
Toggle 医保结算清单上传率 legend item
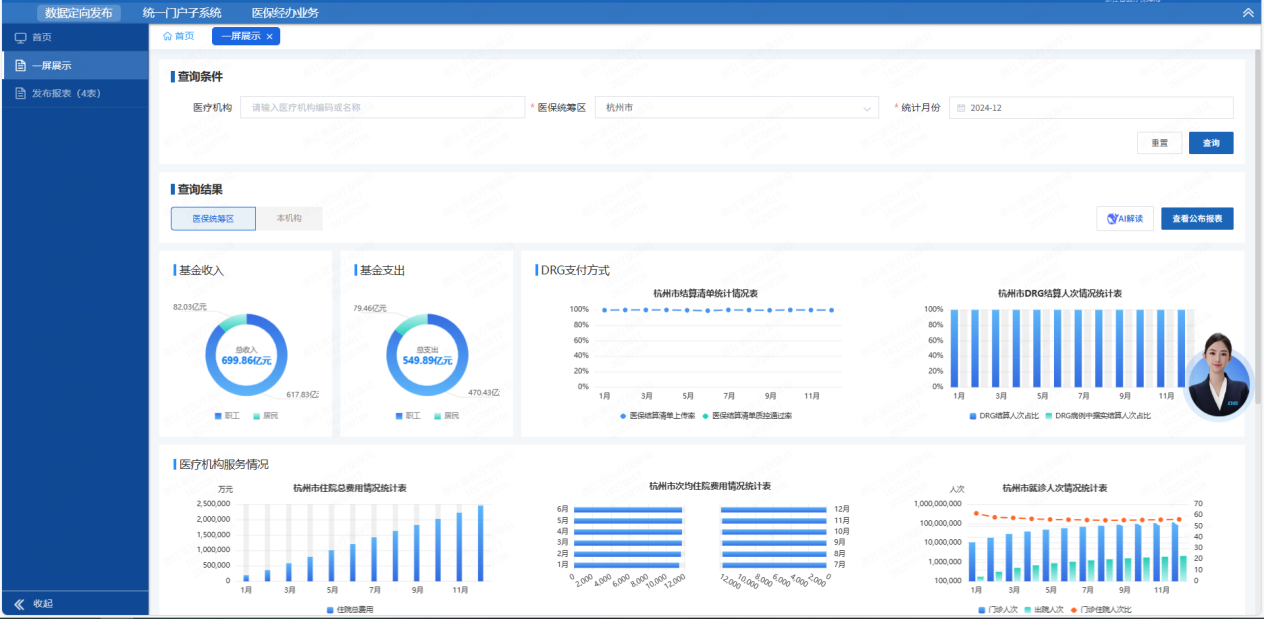[657, 415]
